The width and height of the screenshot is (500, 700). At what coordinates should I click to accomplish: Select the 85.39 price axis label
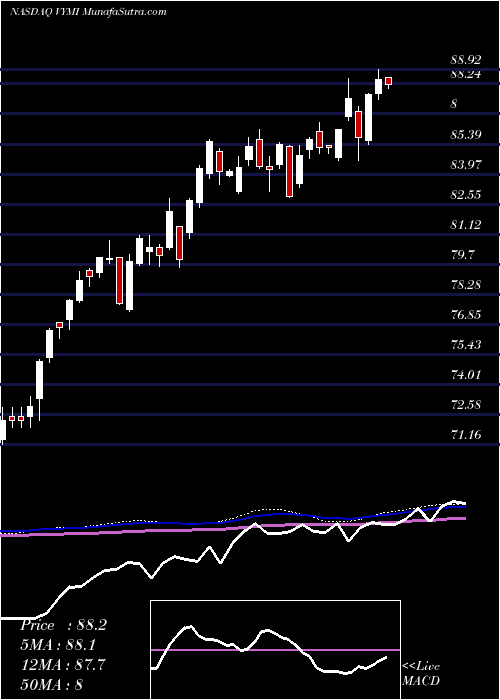coord(466,134)
